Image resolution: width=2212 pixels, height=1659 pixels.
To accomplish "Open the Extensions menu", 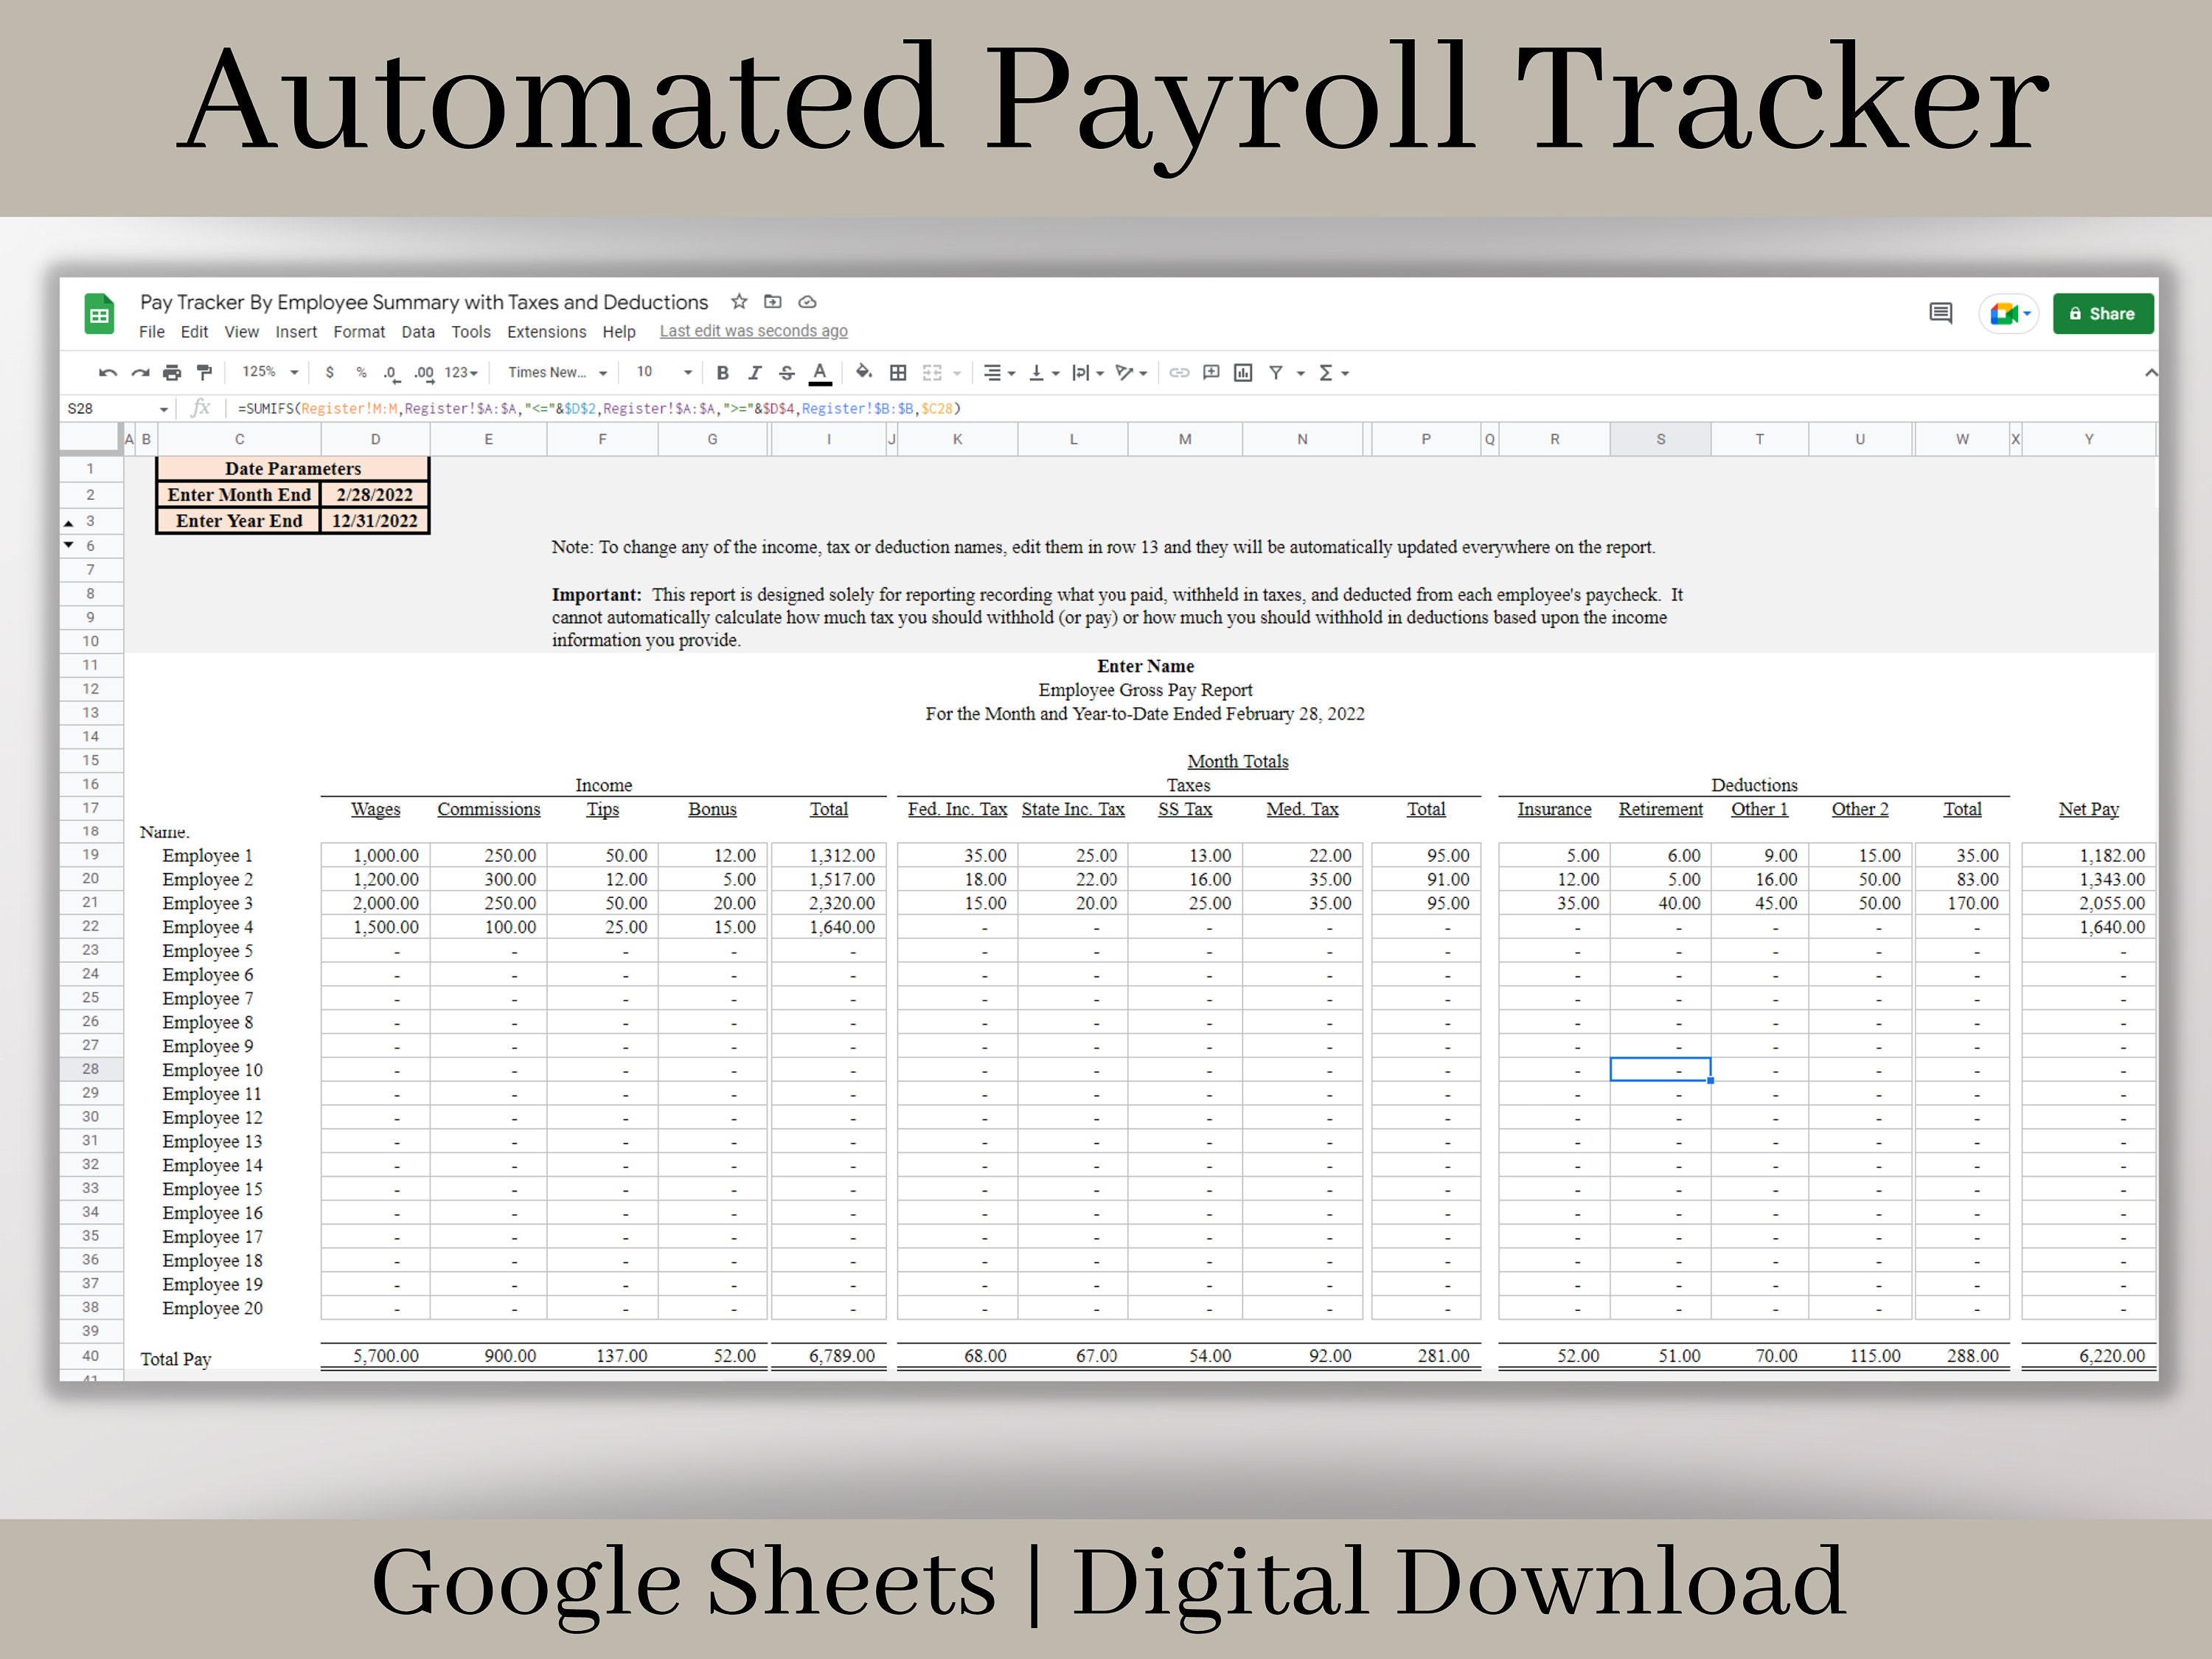I will coord(546,332).
